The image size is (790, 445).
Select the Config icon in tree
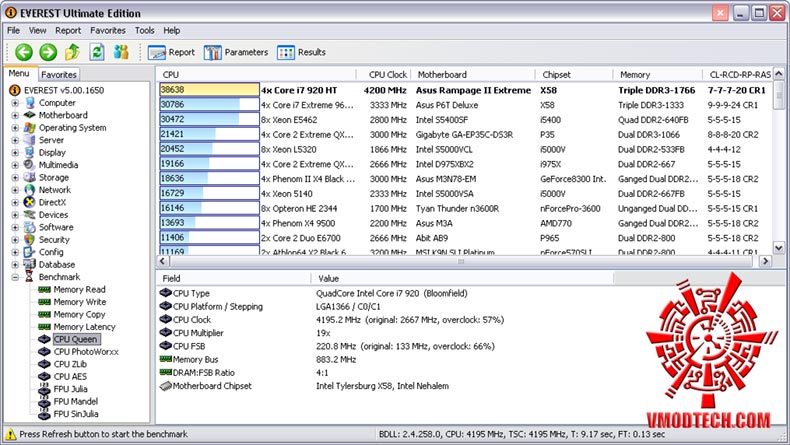pyautogui.click(x=30, y=252)
